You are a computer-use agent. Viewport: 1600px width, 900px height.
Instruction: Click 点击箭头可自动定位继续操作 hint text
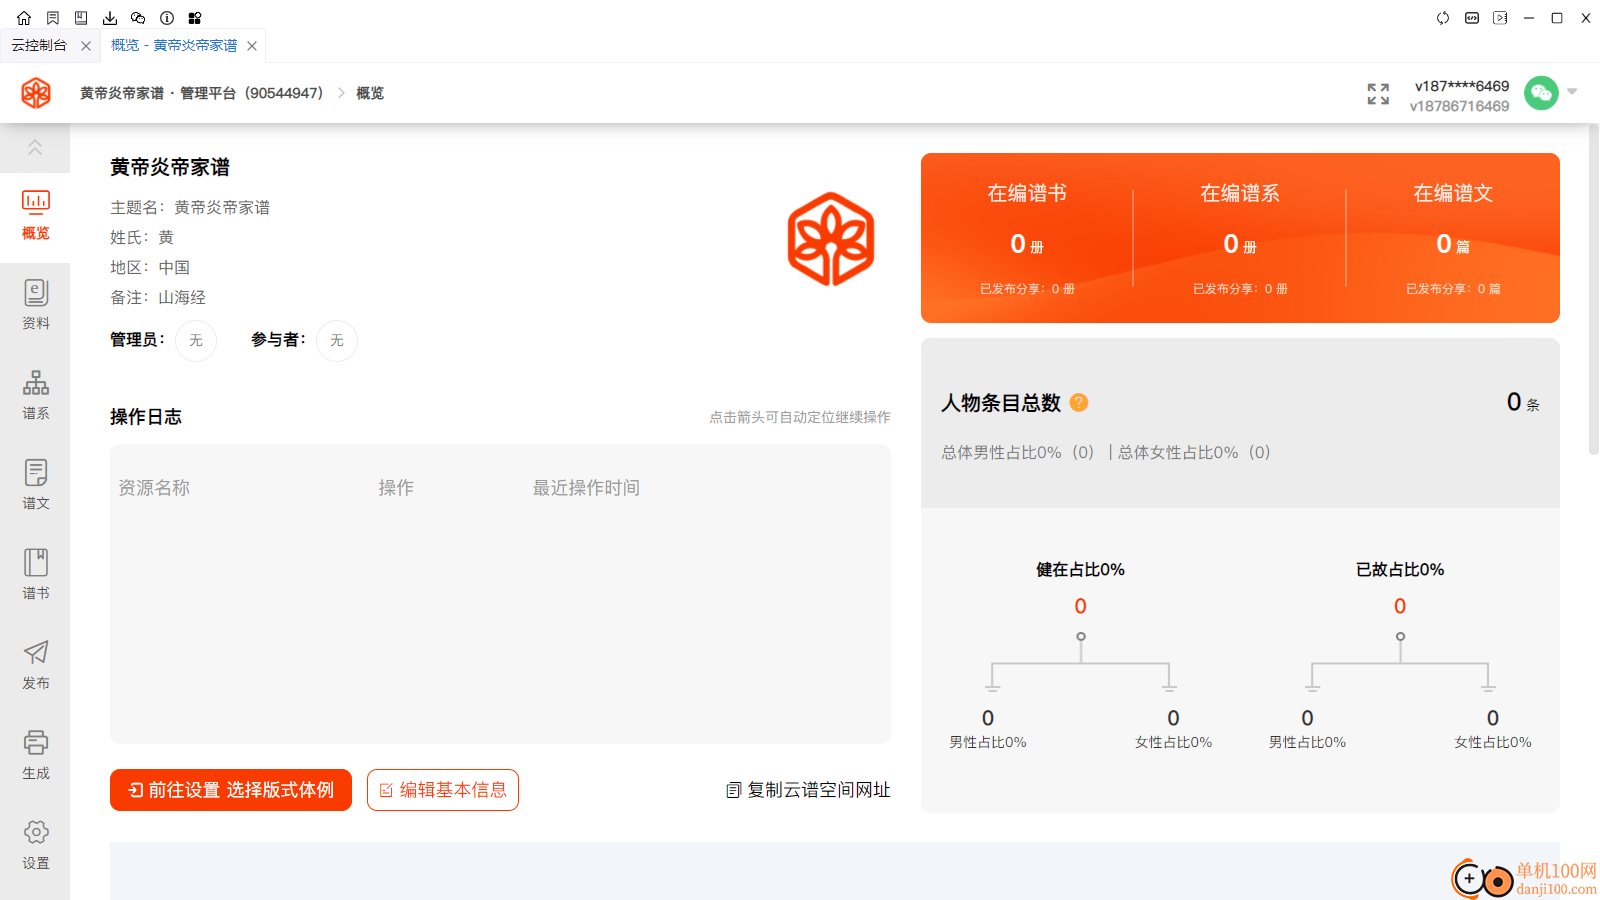800,417
